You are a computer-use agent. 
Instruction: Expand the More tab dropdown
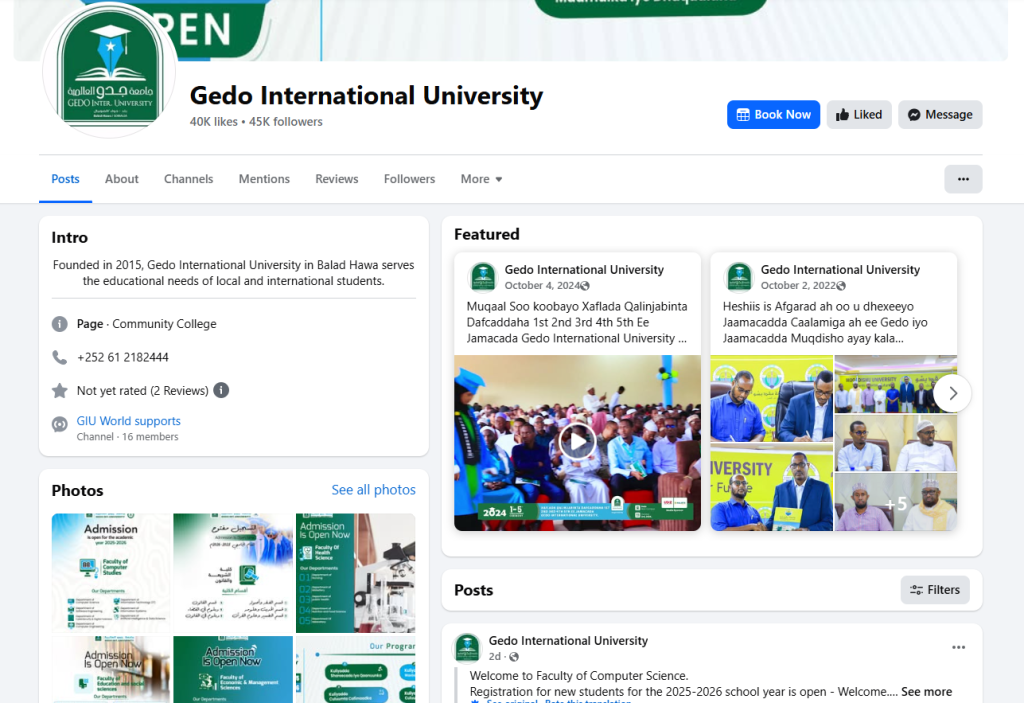[481, 179]
